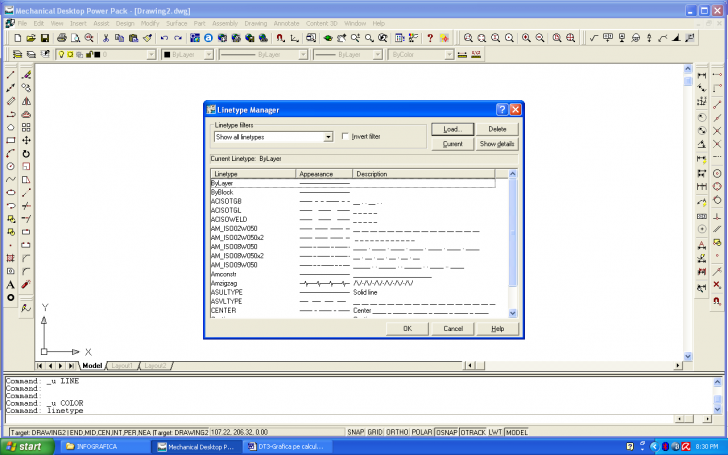
Task: Open the lineweight ByLayer dropdown
Action: point(377,55)
